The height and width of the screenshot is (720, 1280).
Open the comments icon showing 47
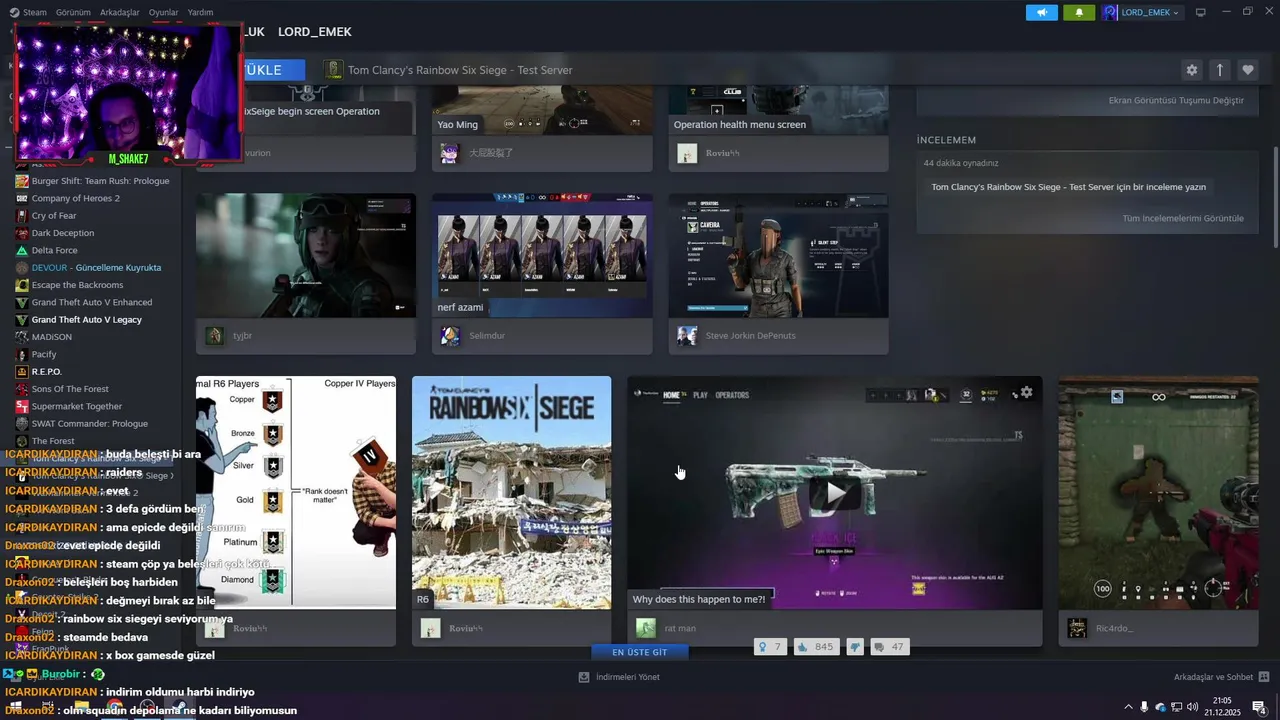point(889,647)
